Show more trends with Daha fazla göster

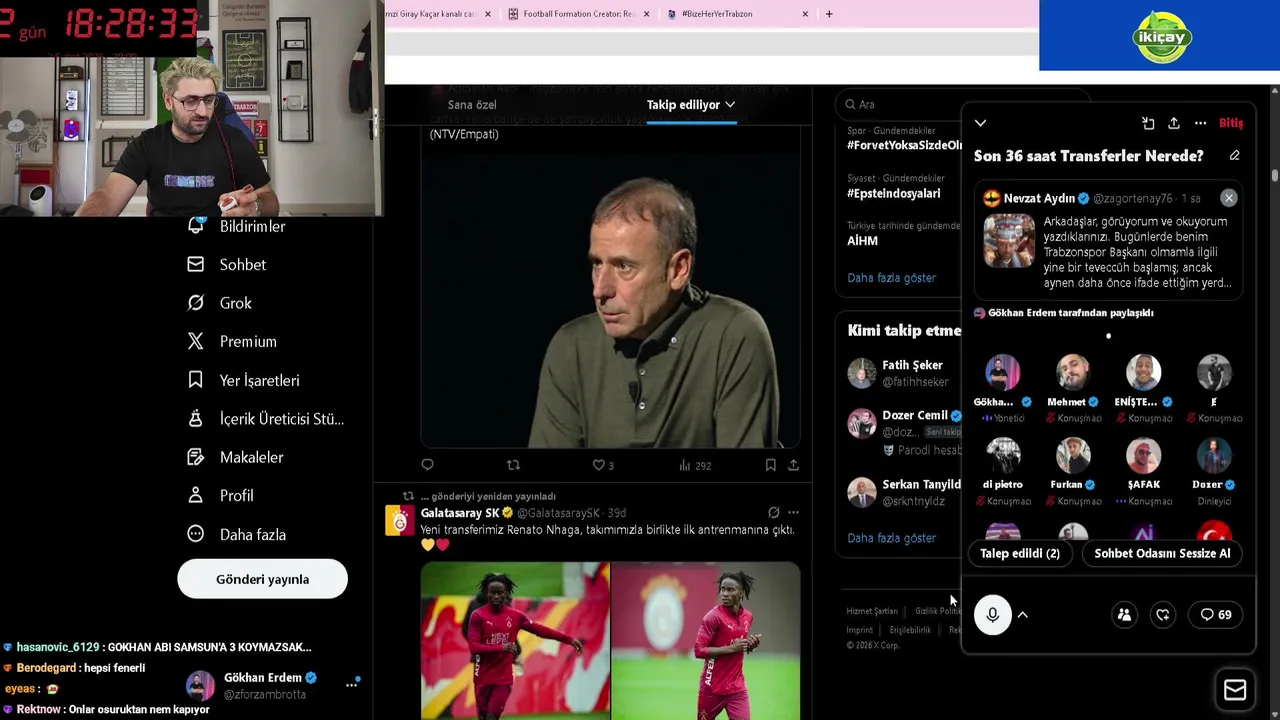pos(892,278)
